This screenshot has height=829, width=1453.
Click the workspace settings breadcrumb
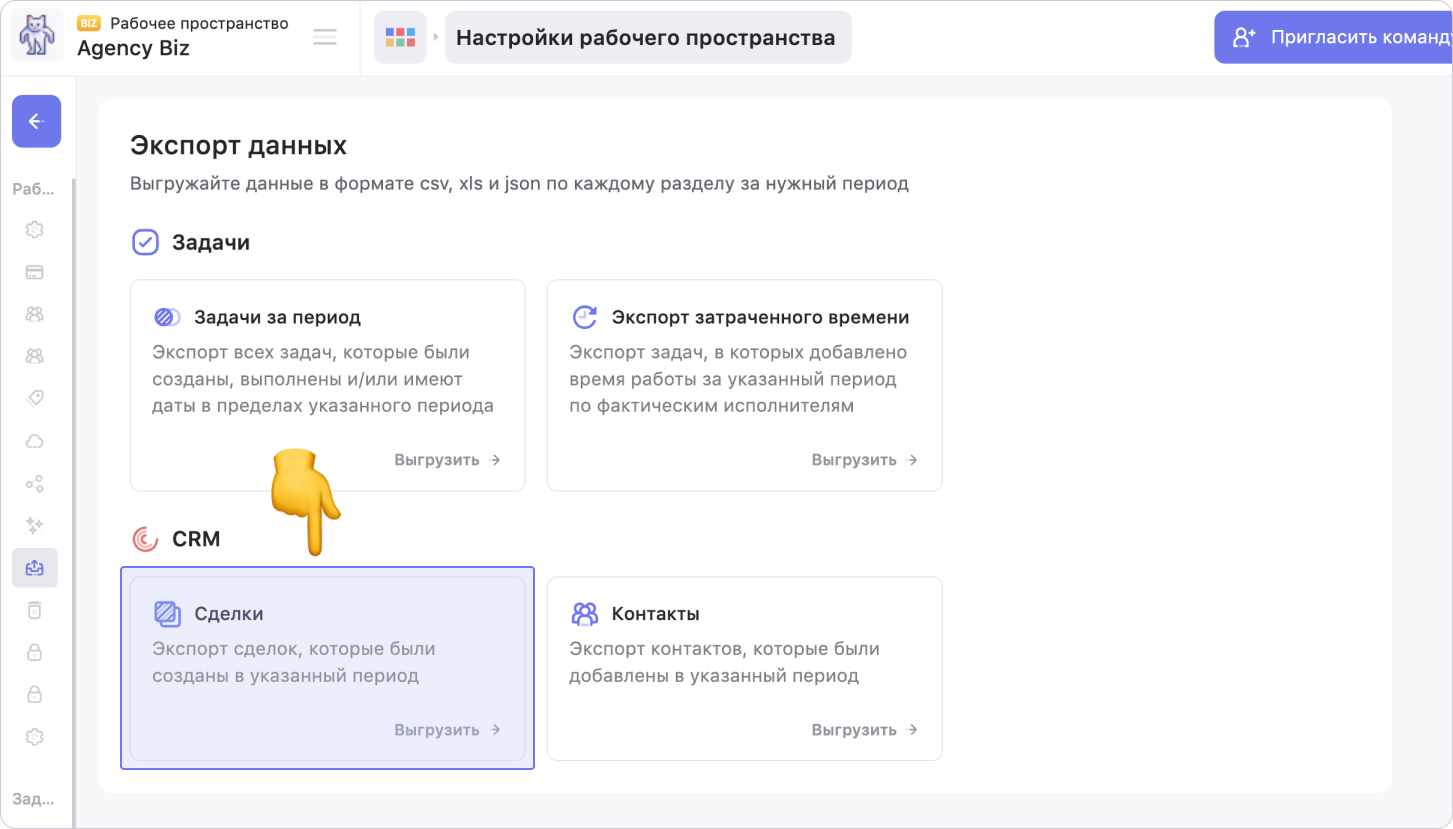647,38
